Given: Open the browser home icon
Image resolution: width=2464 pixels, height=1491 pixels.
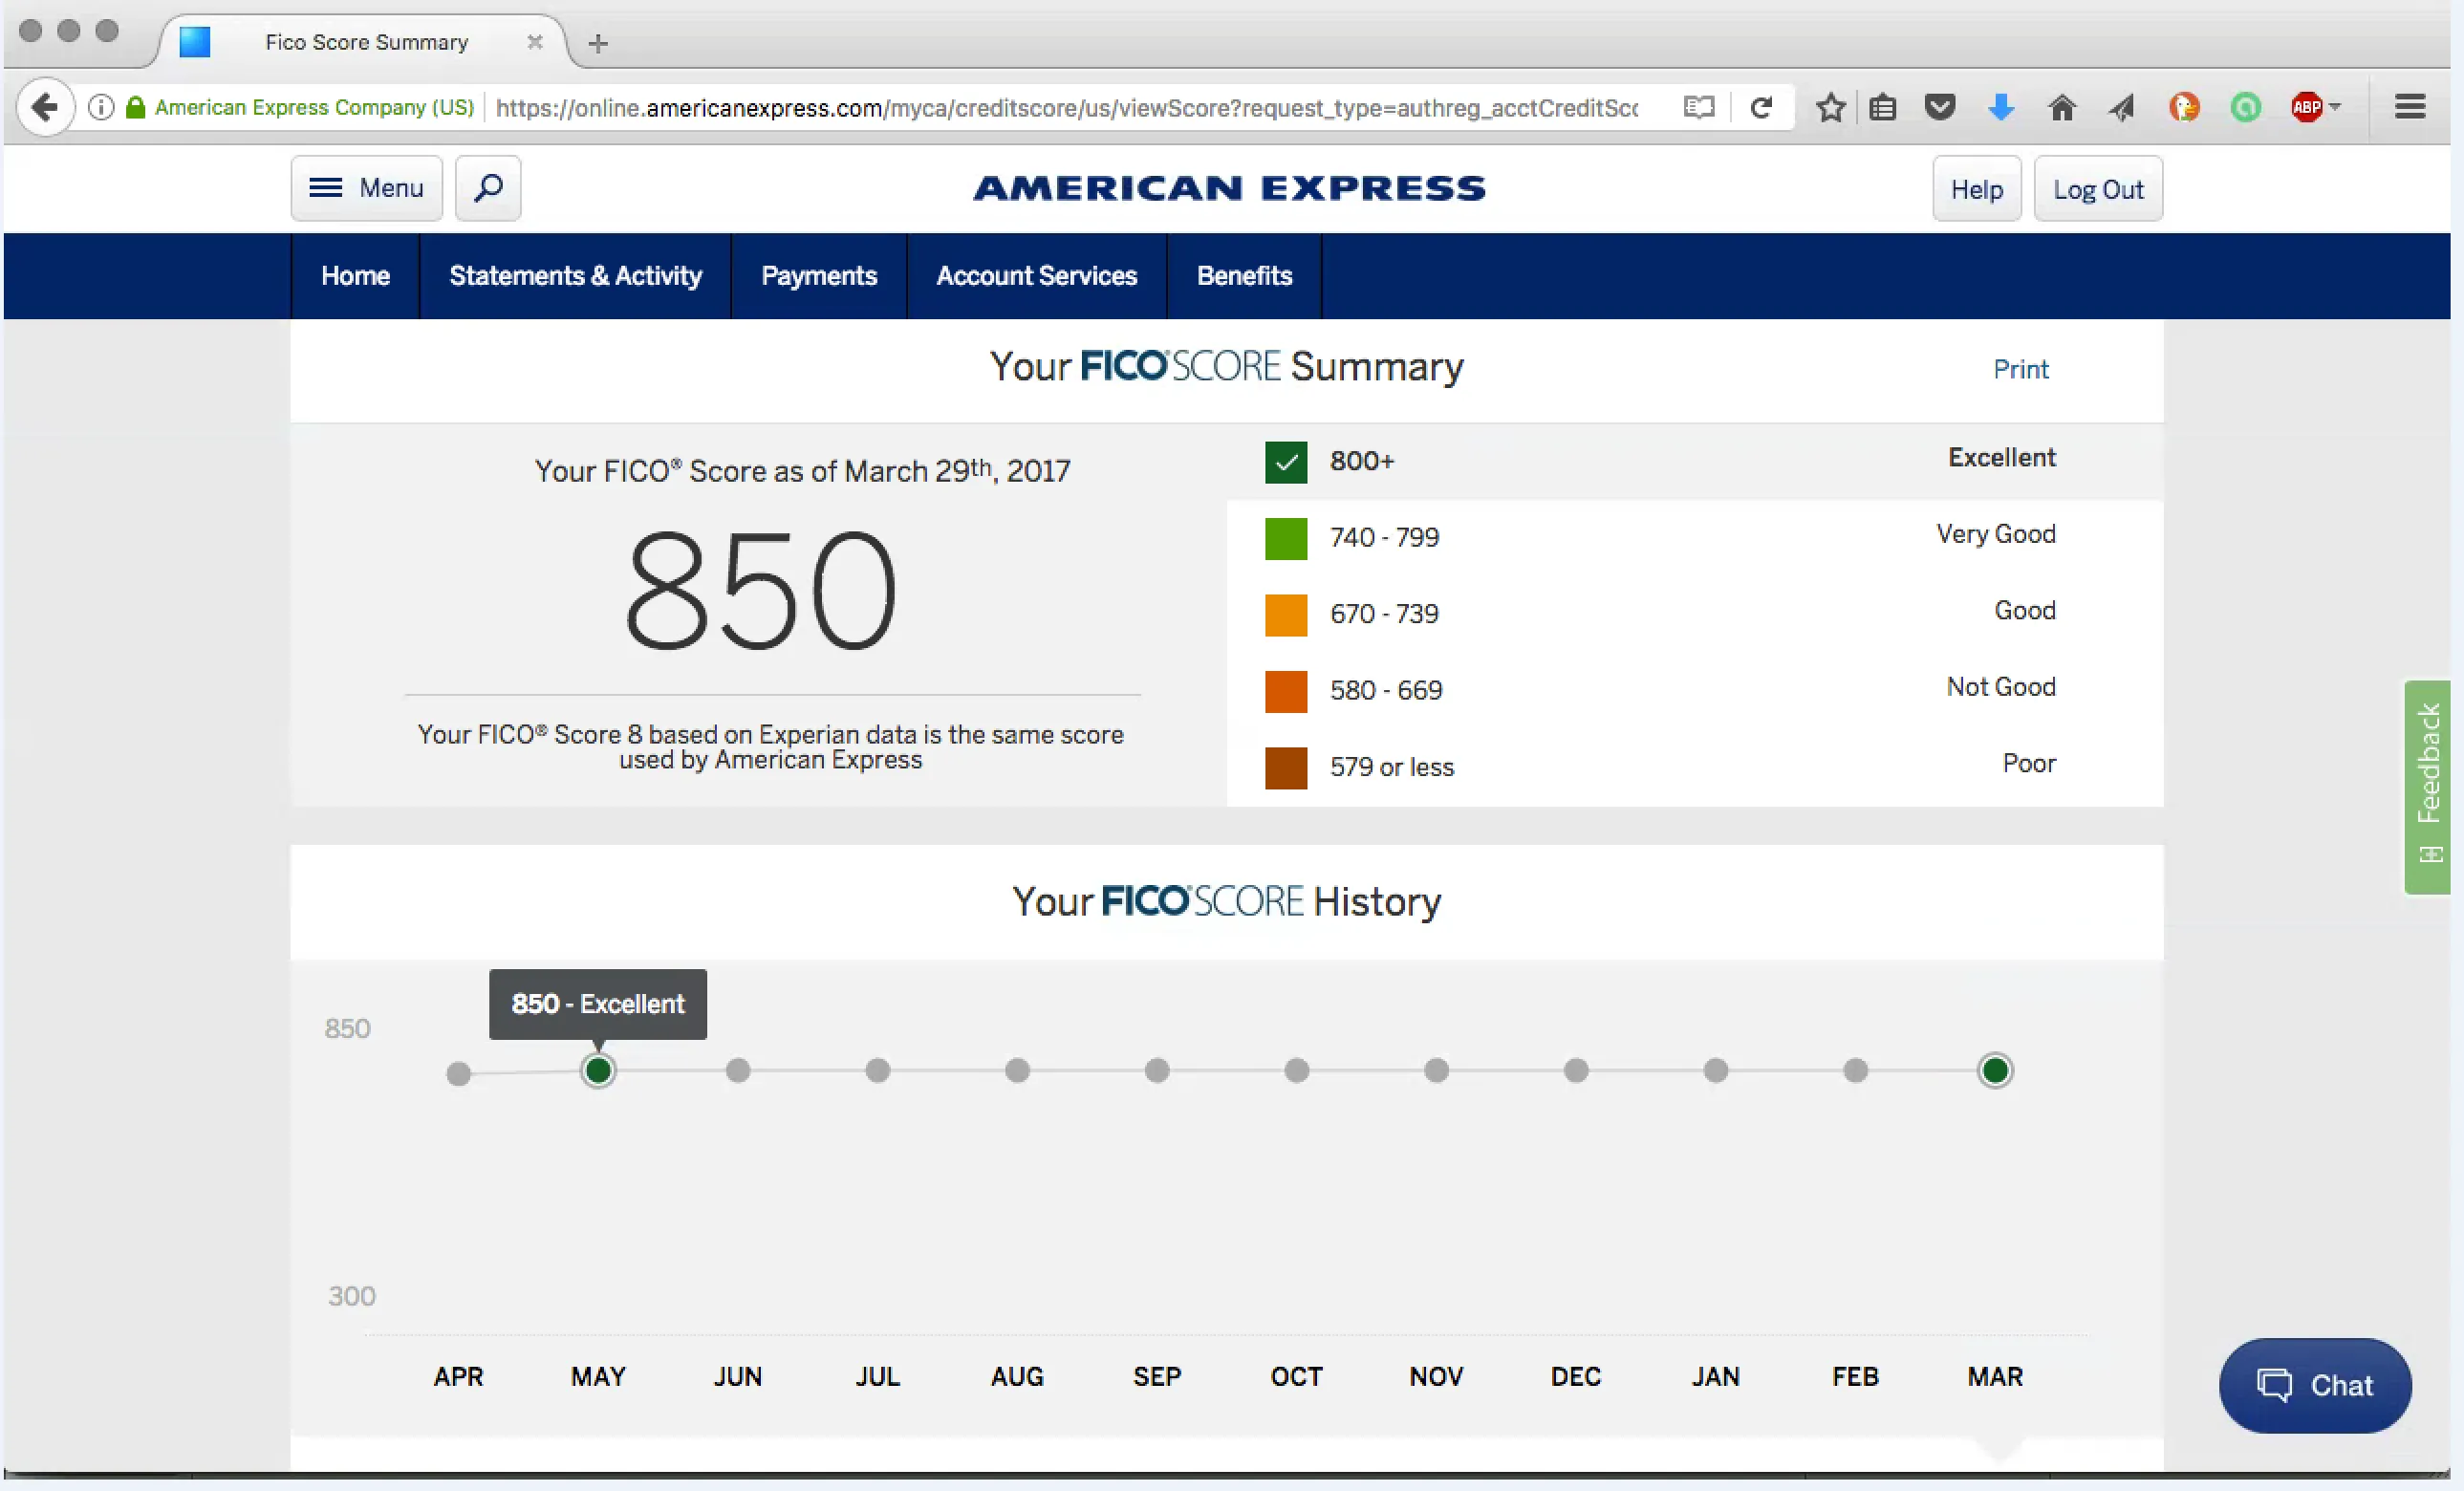Looking at the screenshot, I should (x=2062, y=107).
